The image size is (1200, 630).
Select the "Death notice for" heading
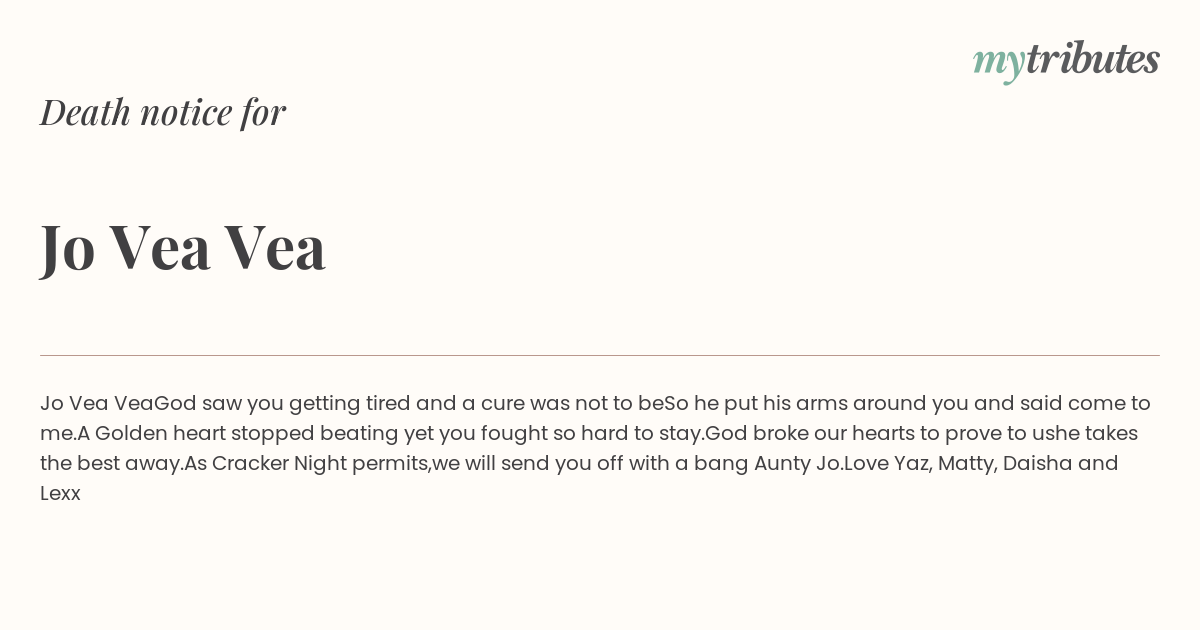pos(163,112)
